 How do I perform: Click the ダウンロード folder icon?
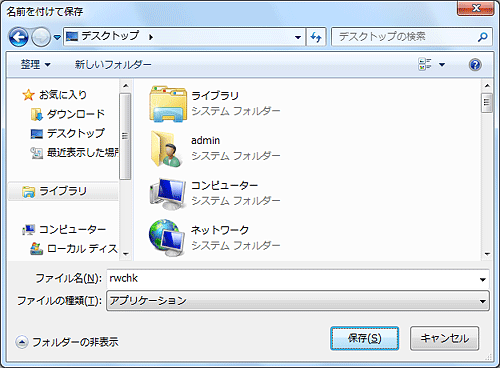(36, 114)
